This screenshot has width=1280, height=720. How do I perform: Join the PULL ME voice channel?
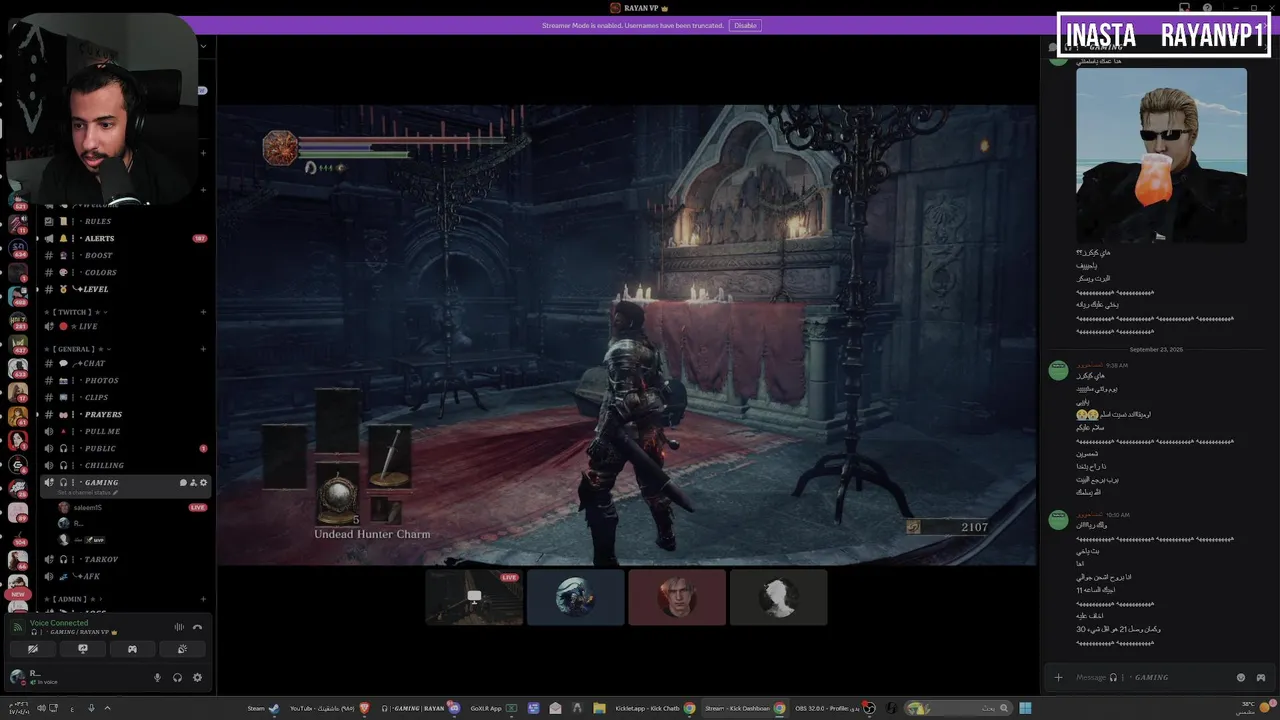(125, 431)
